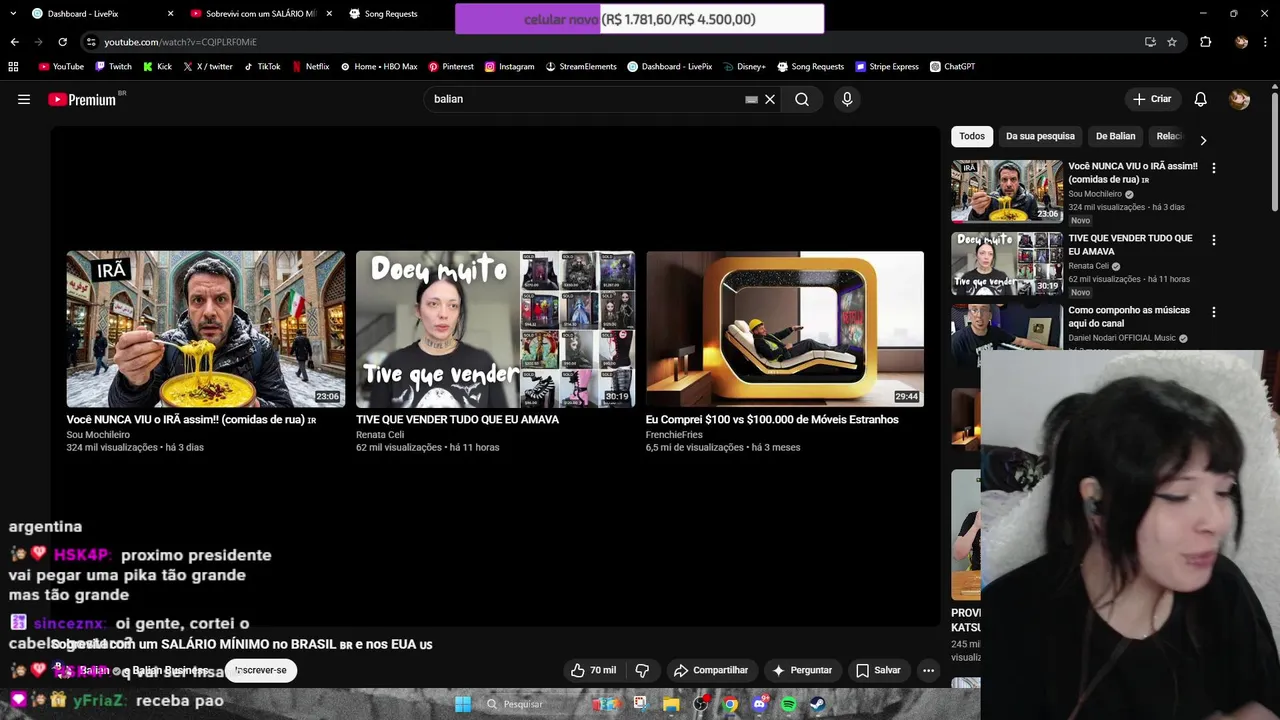Open options for TIVE QUE VENDER sidebar video
The width and height of the screenshot is (1280, 720).
click(1213, 240)
